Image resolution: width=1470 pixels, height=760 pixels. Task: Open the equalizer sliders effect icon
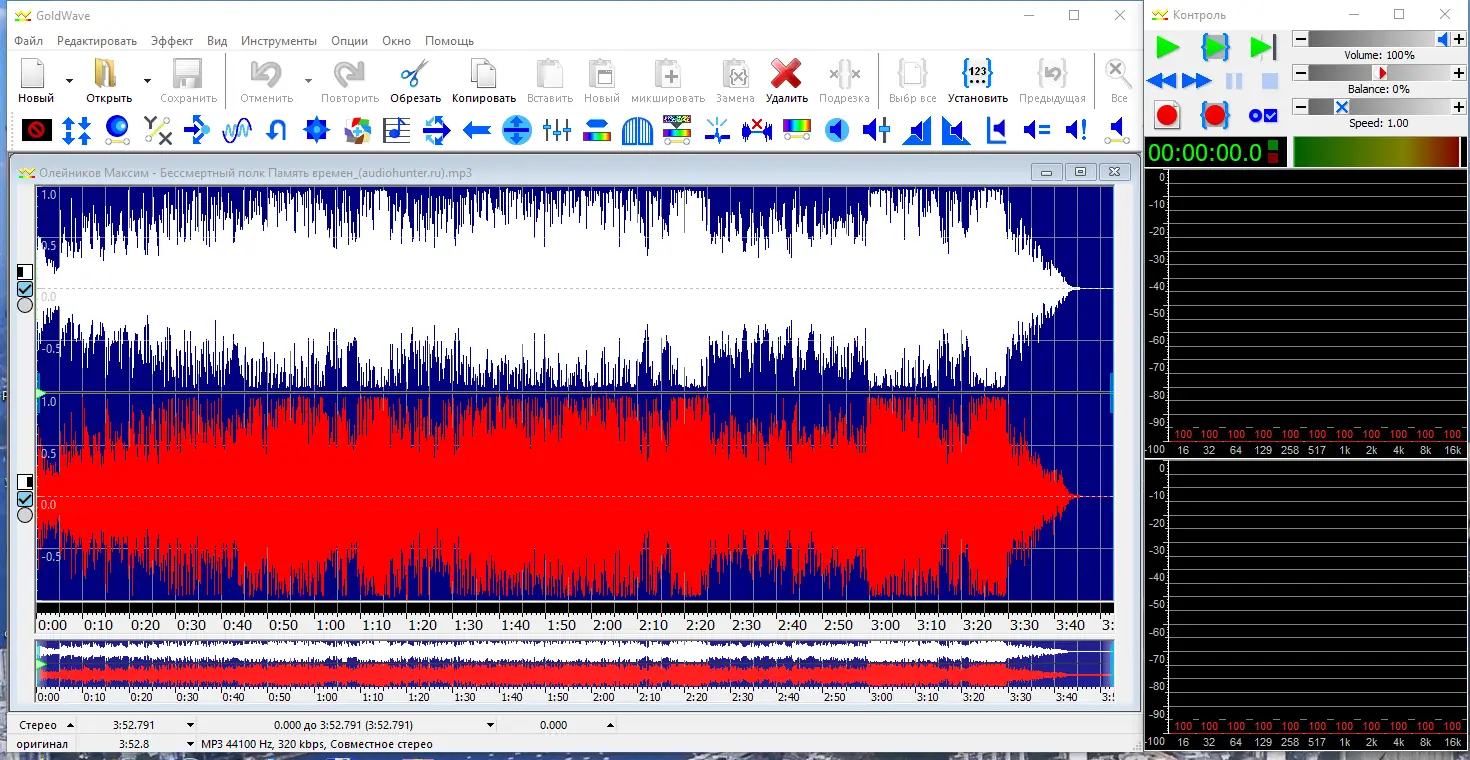pos(556,129)
